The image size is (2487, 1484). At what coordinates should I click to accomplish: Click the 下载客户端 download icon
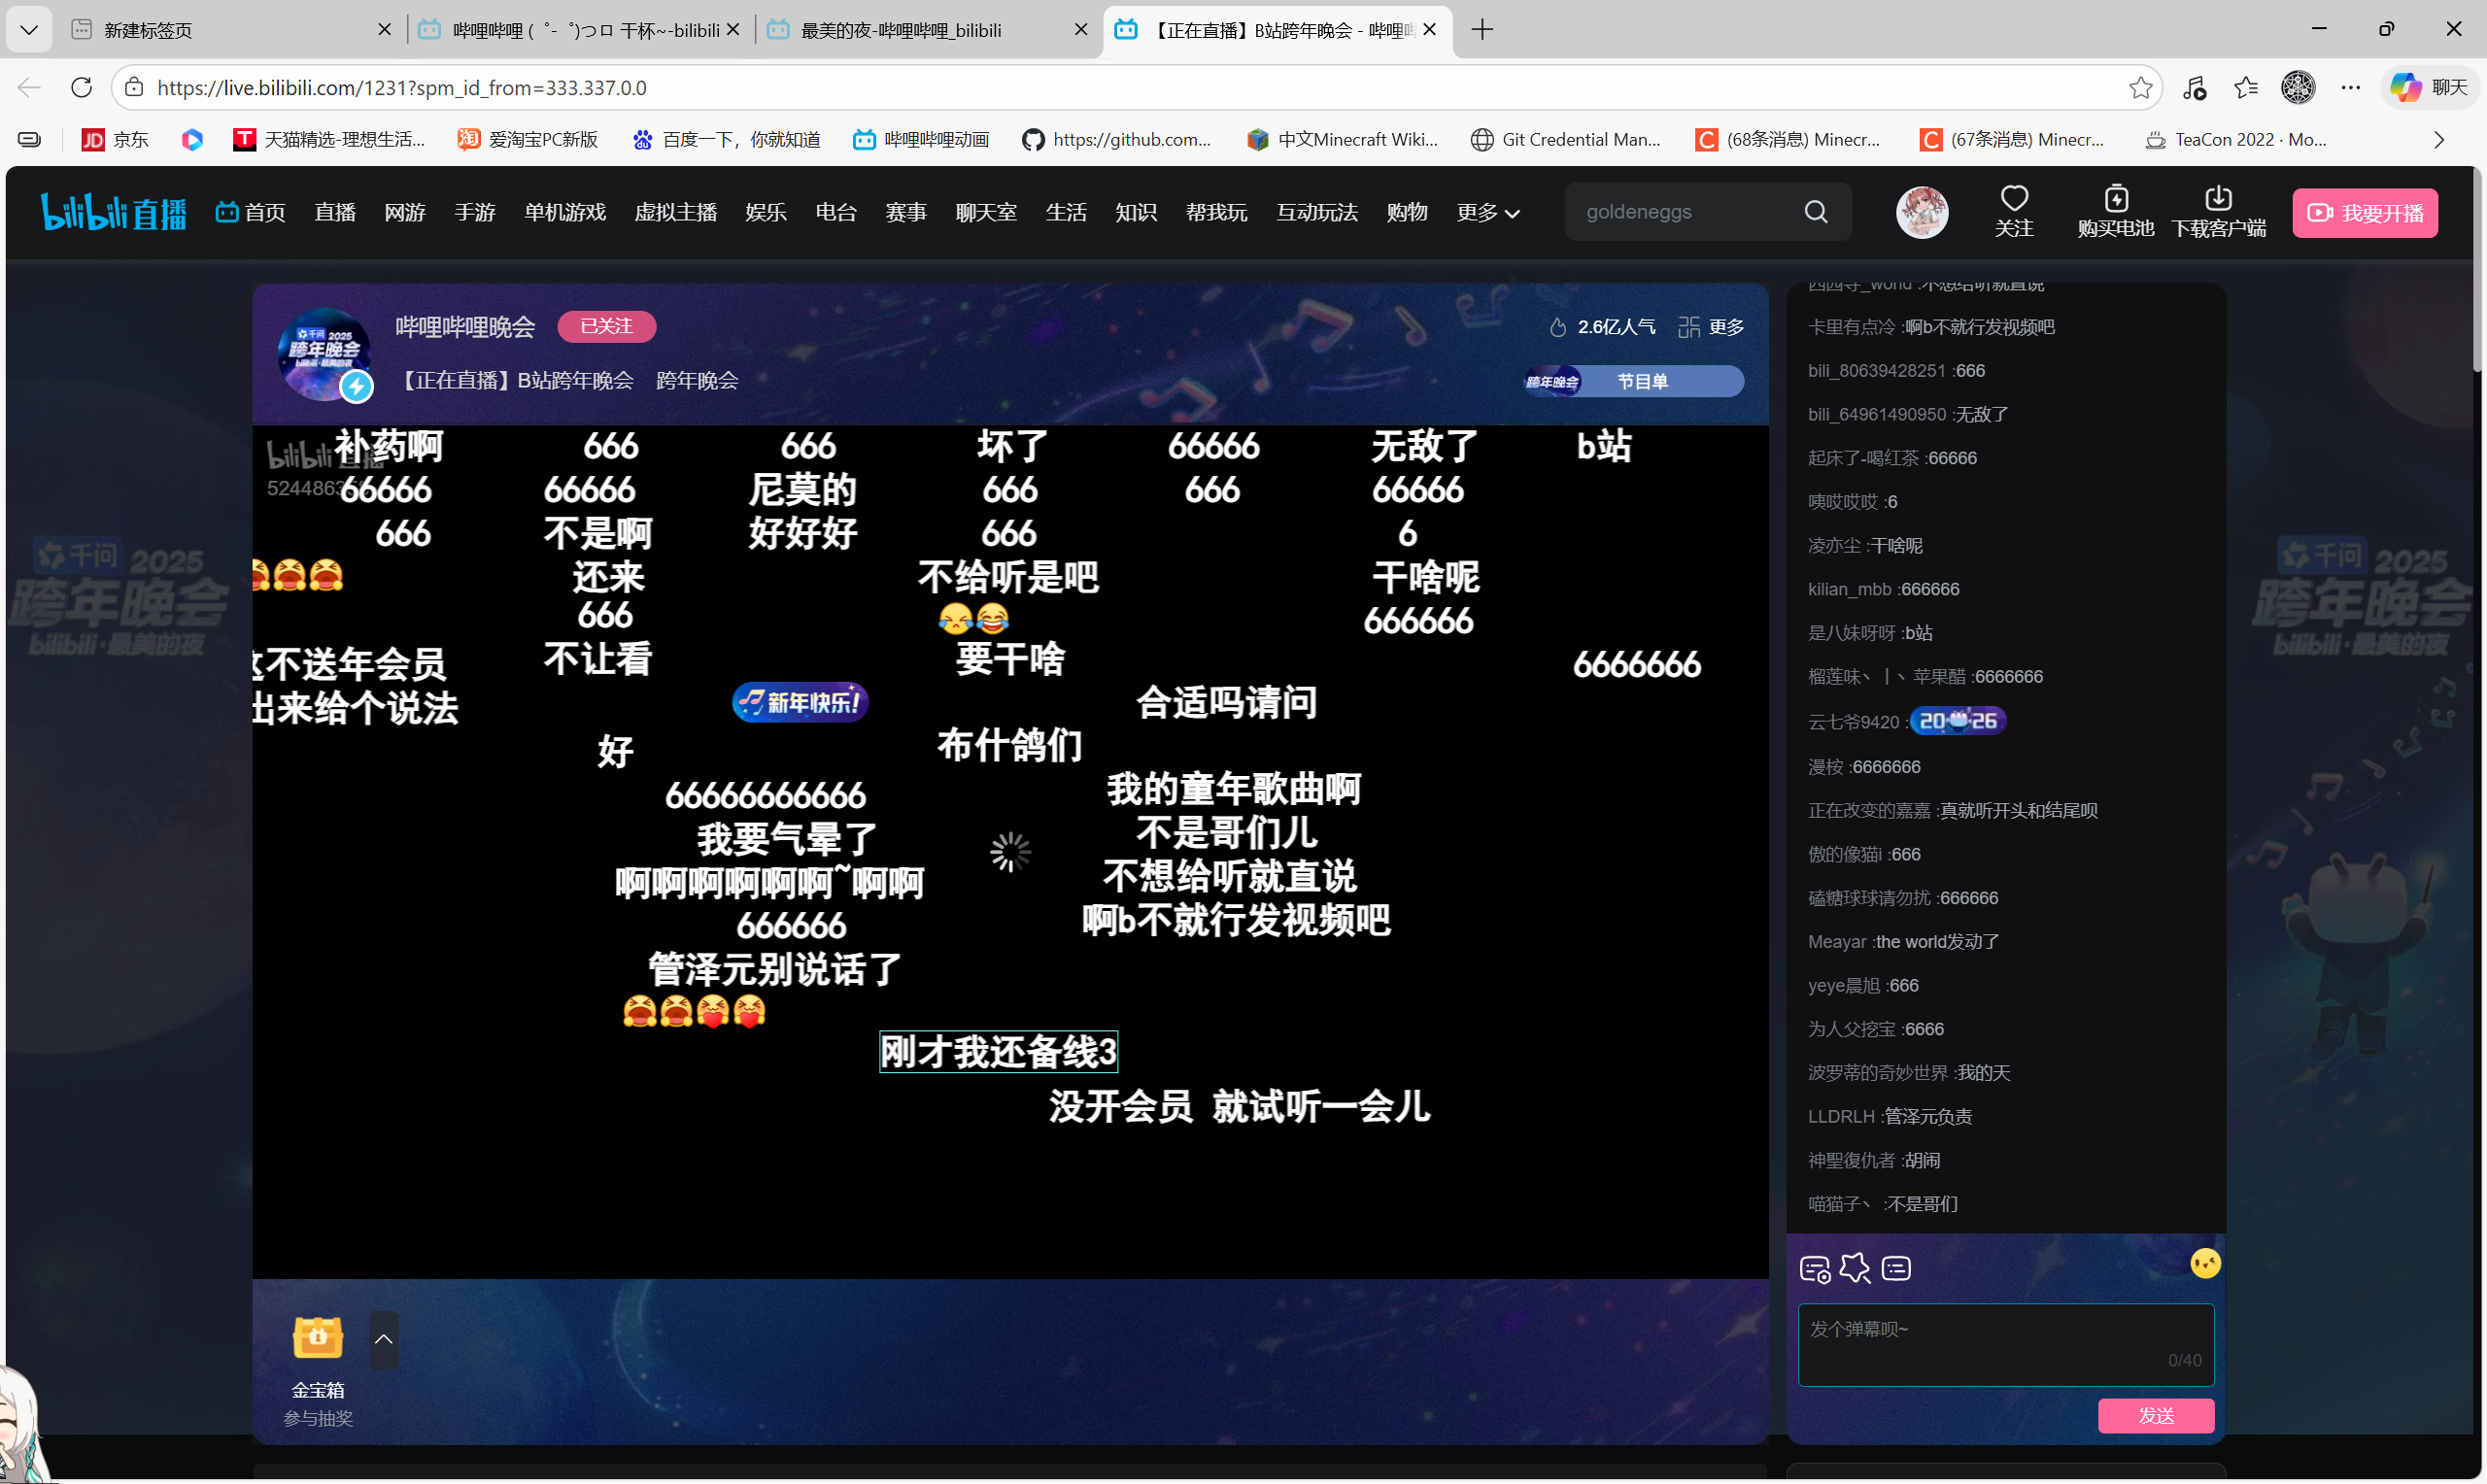(2217, 198)
